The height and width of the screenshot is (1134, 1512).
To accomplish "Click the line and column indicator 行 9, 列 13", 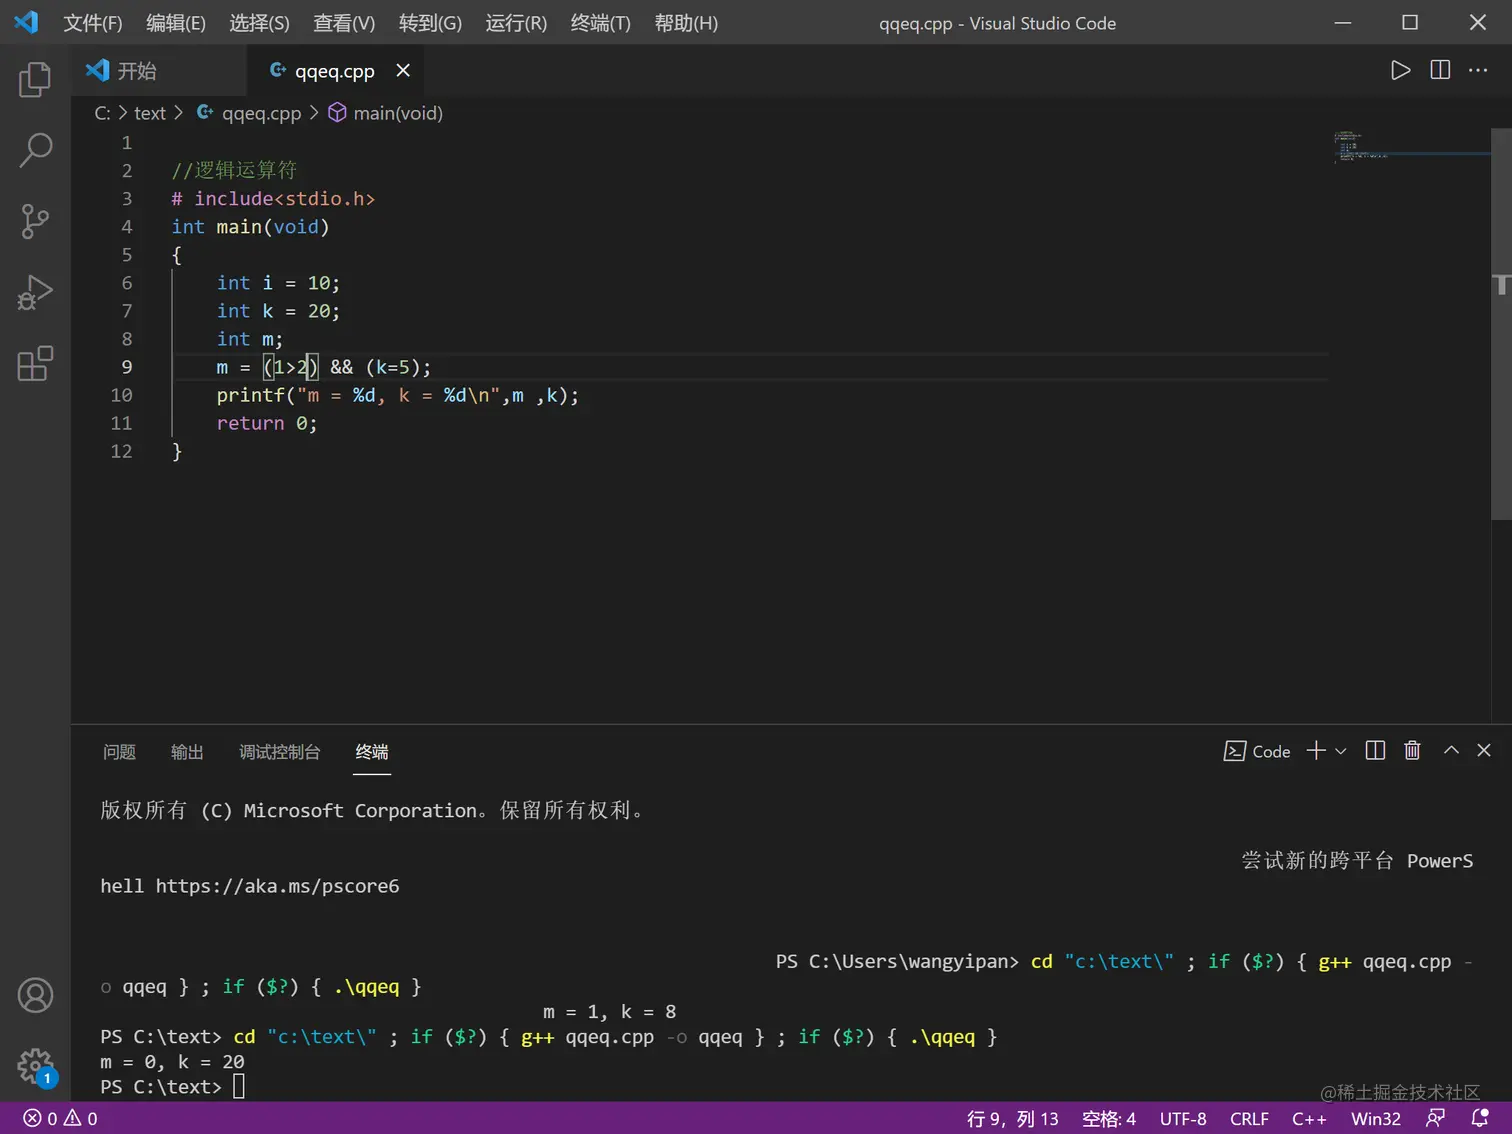I will 1012,1118.
